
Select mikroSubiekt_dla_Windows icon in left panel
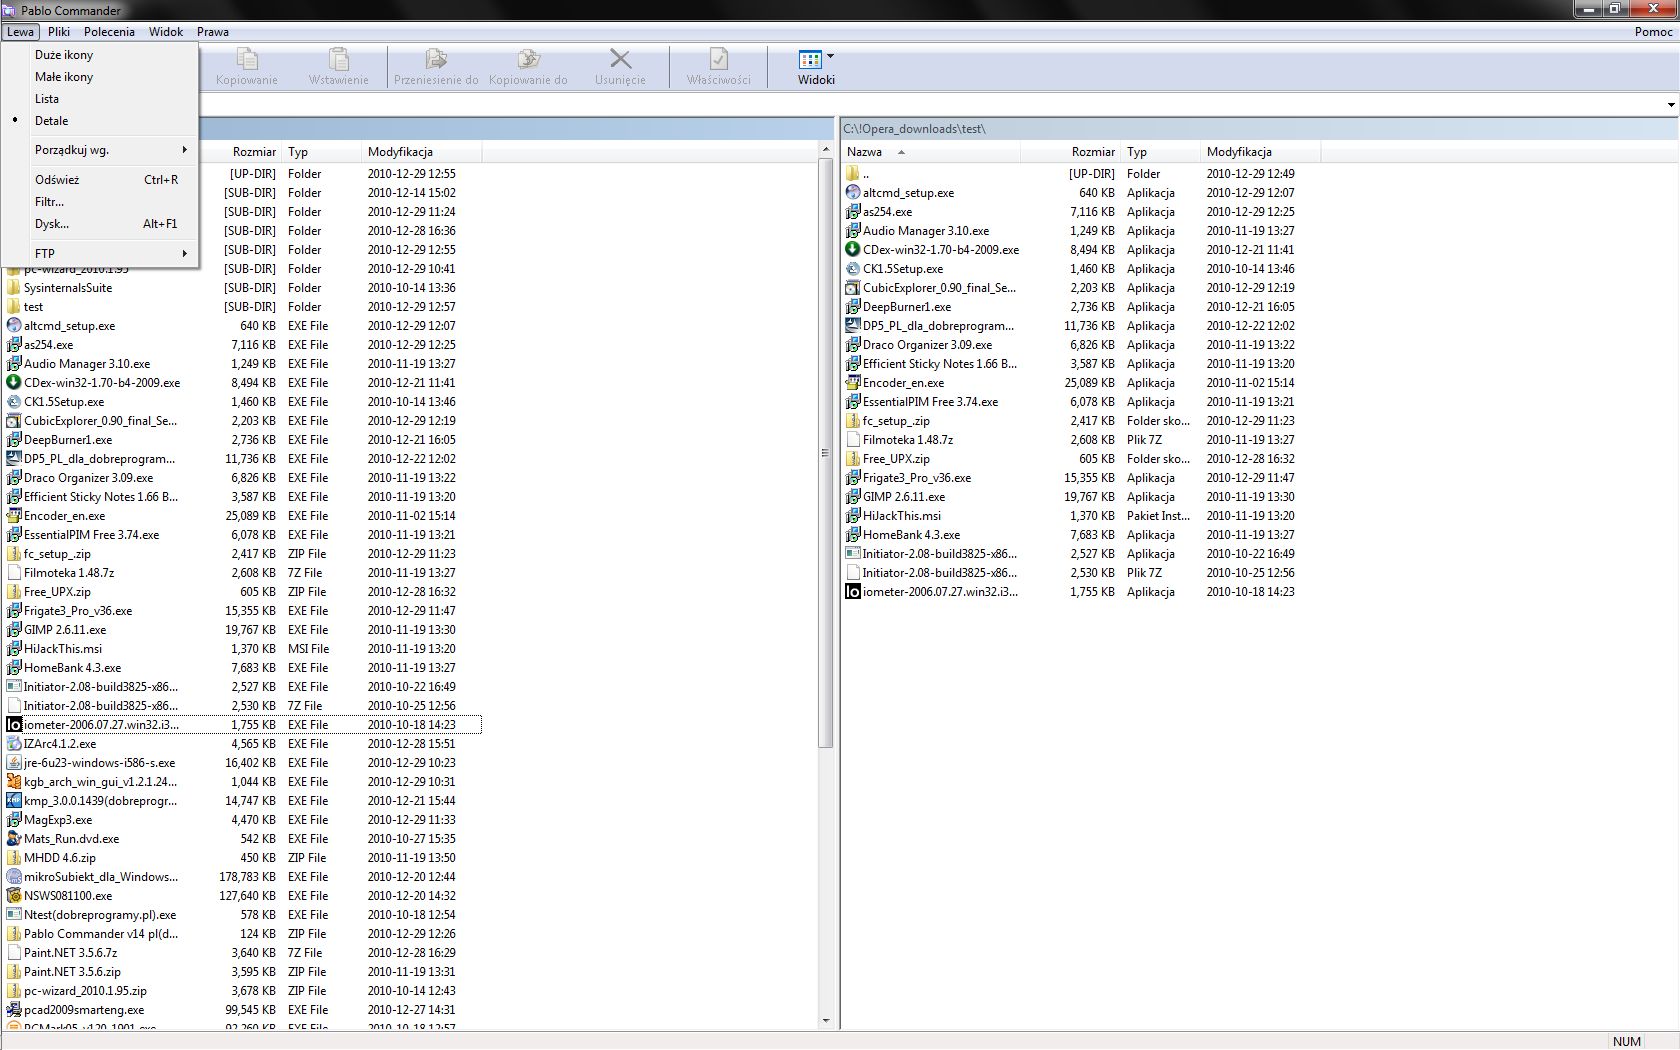pyautogui.click(x=14, y=877)
